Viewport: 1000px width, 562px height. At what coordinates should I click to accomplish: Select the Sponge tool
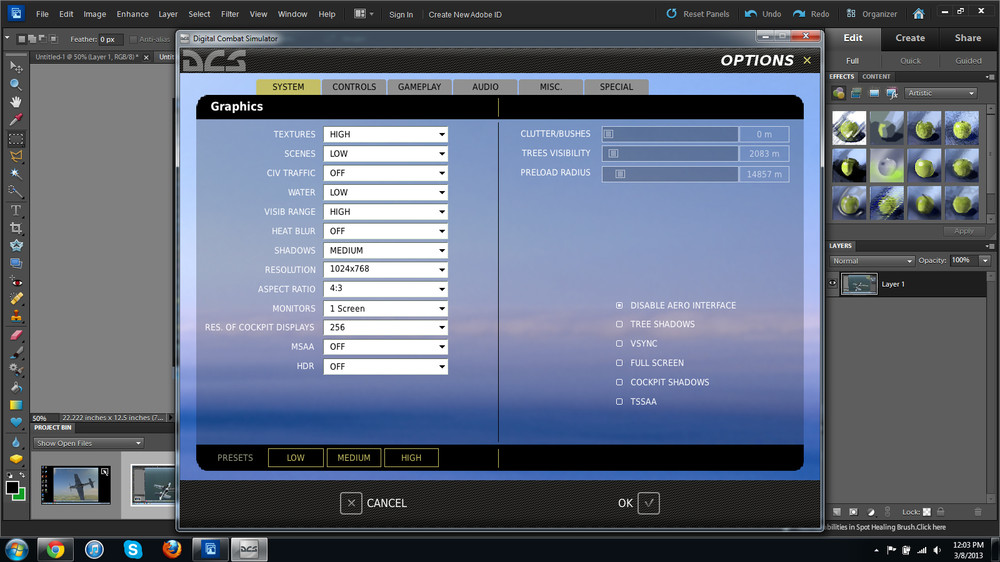(x=16, y=459)
